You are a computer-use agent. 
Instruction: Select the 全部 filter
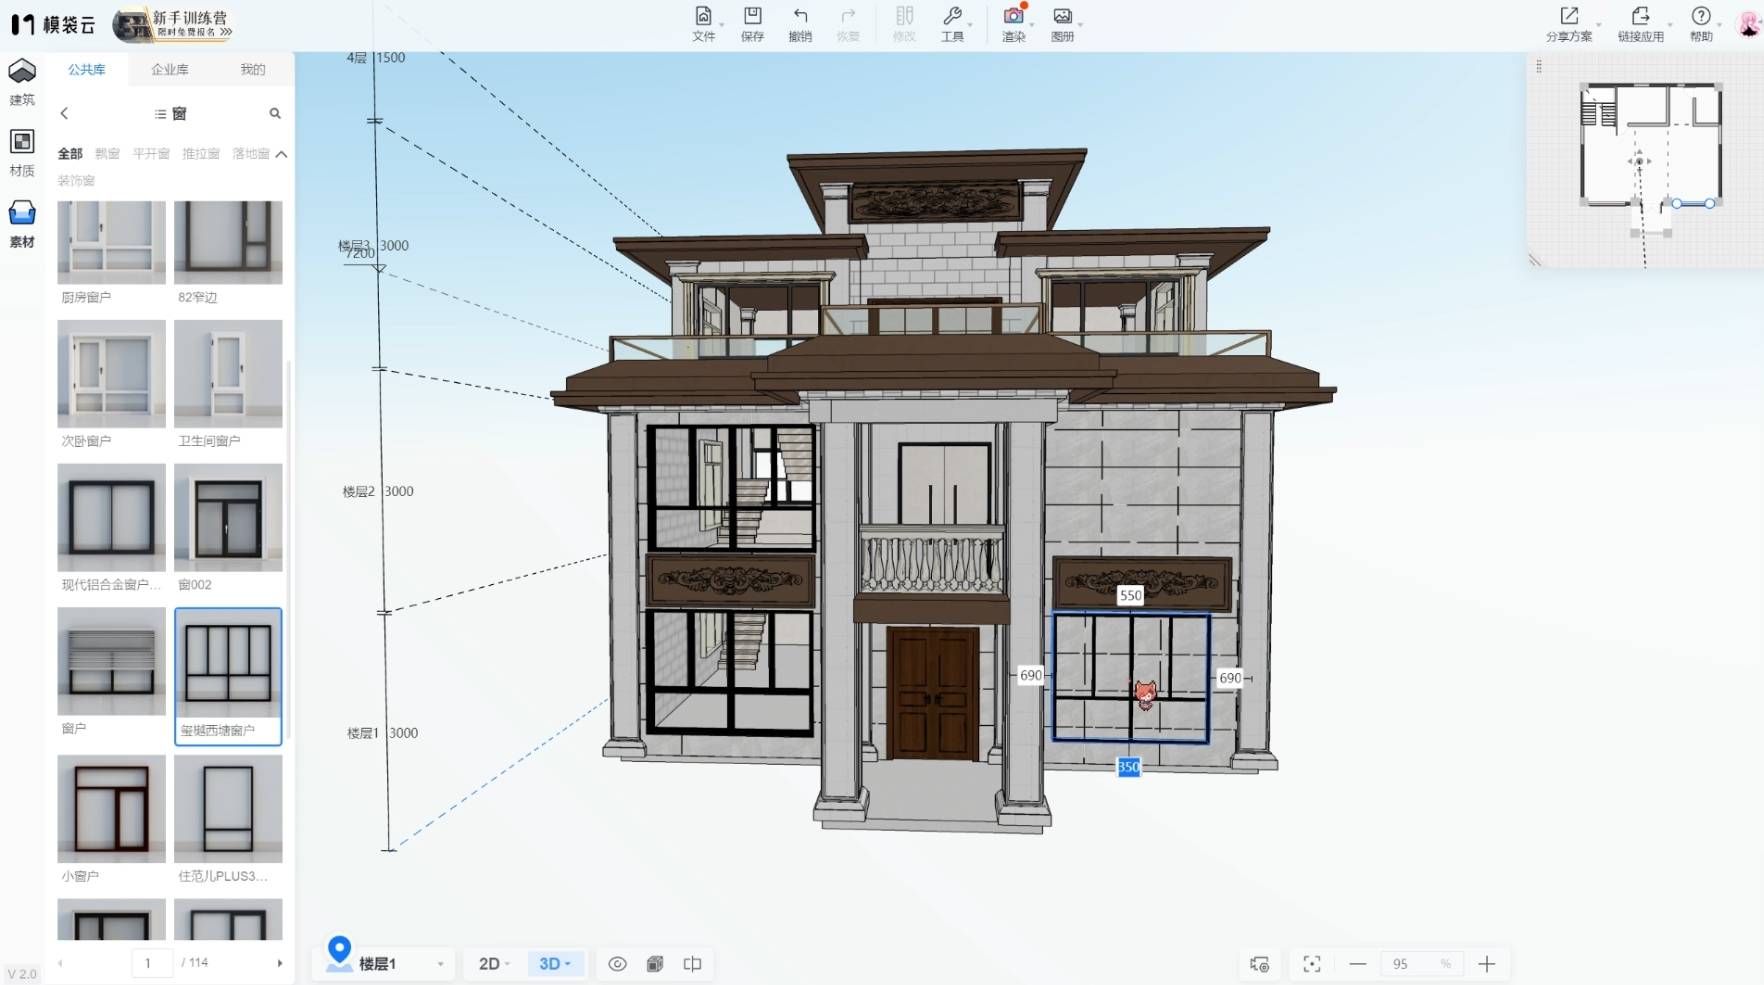click(70, 153)
